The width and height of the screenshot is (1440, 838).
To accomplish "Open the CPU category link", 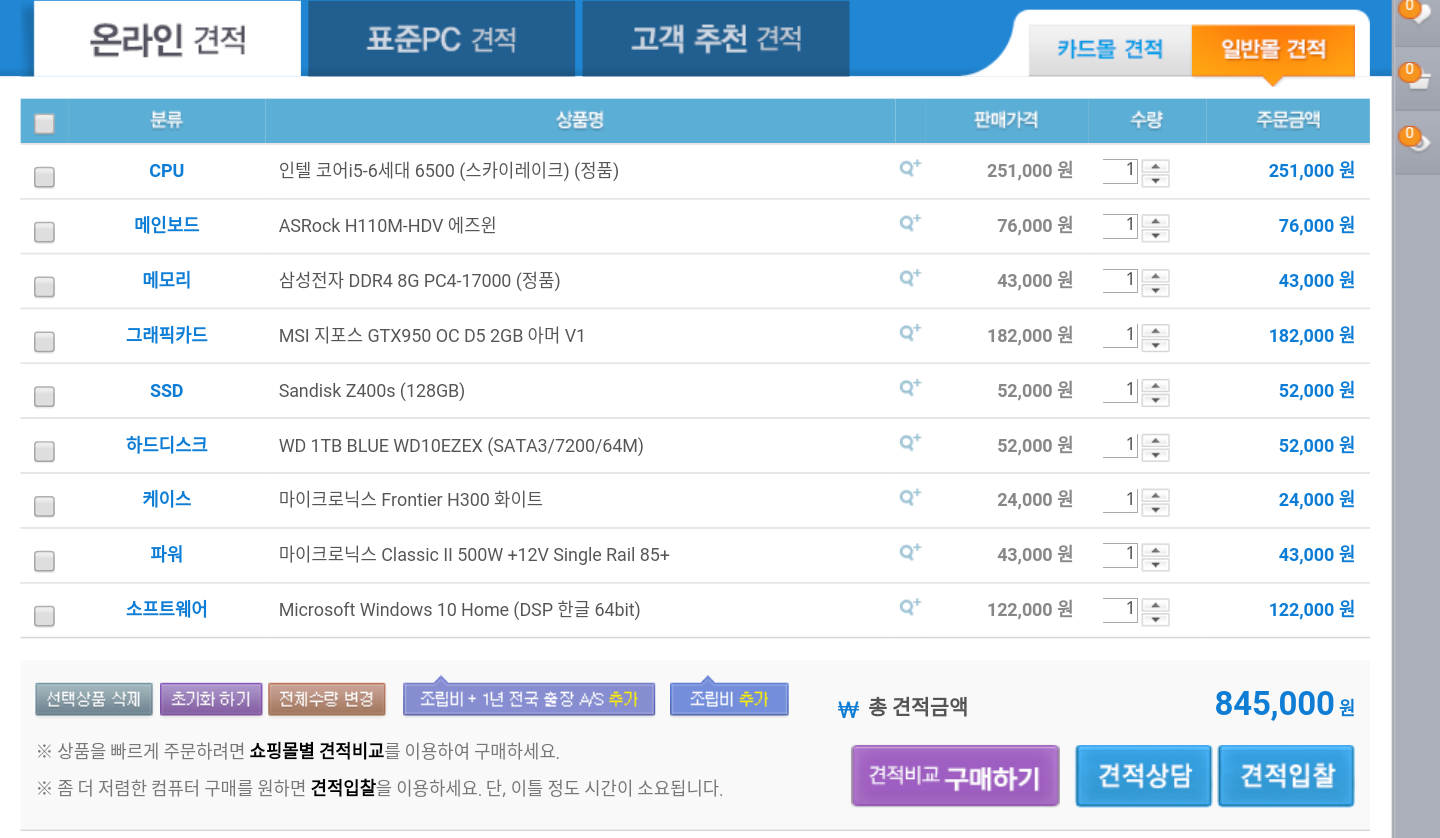I will pyautogui.click(x=166, y=171).
